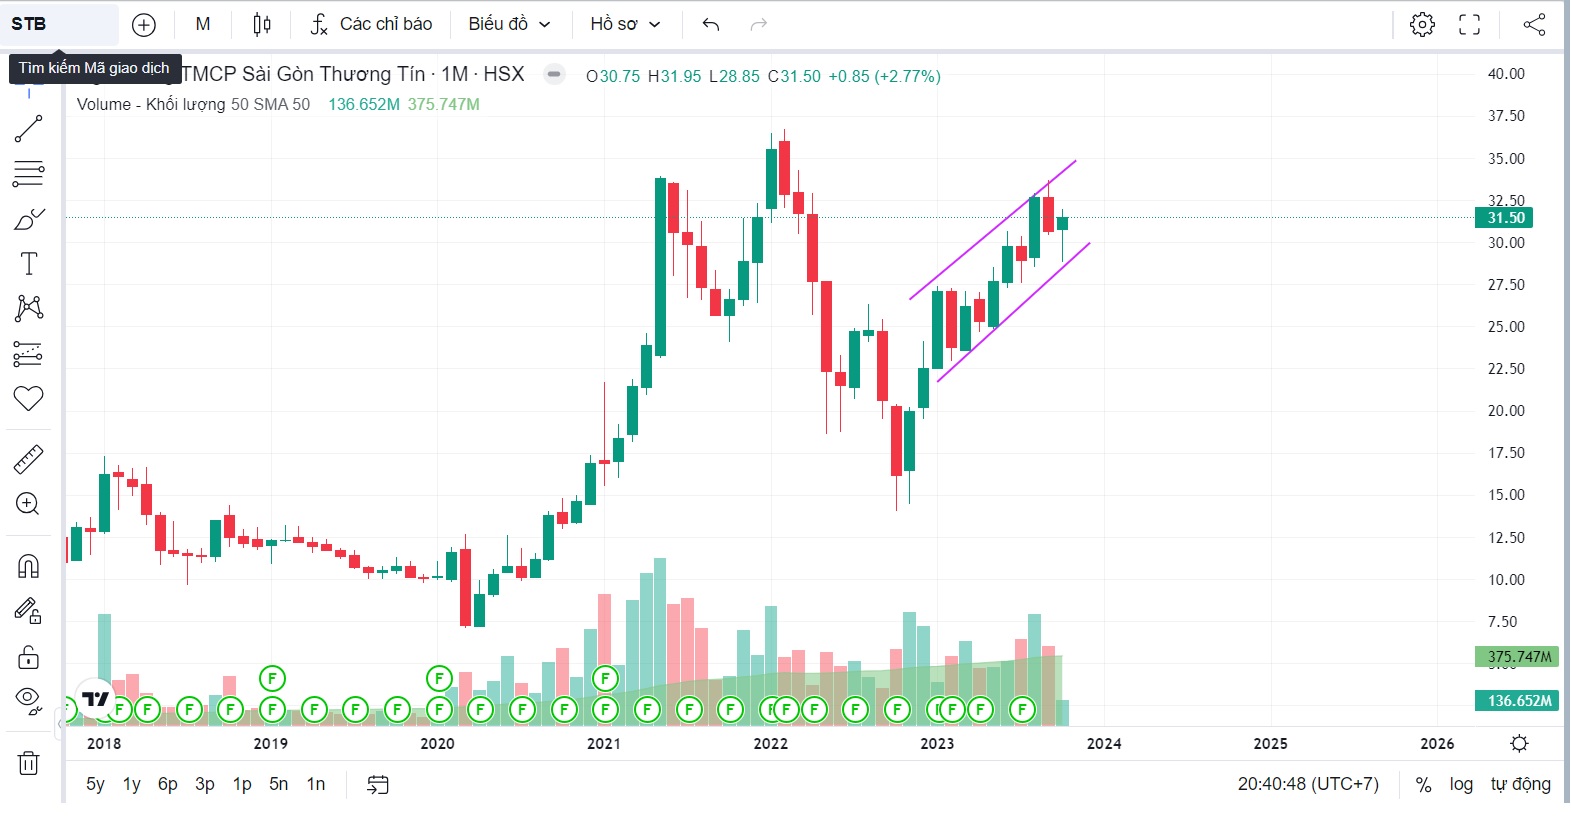Redo the last chart action
The height and width of the screenshot is (818, 1571).
click(x=759, y=24)
